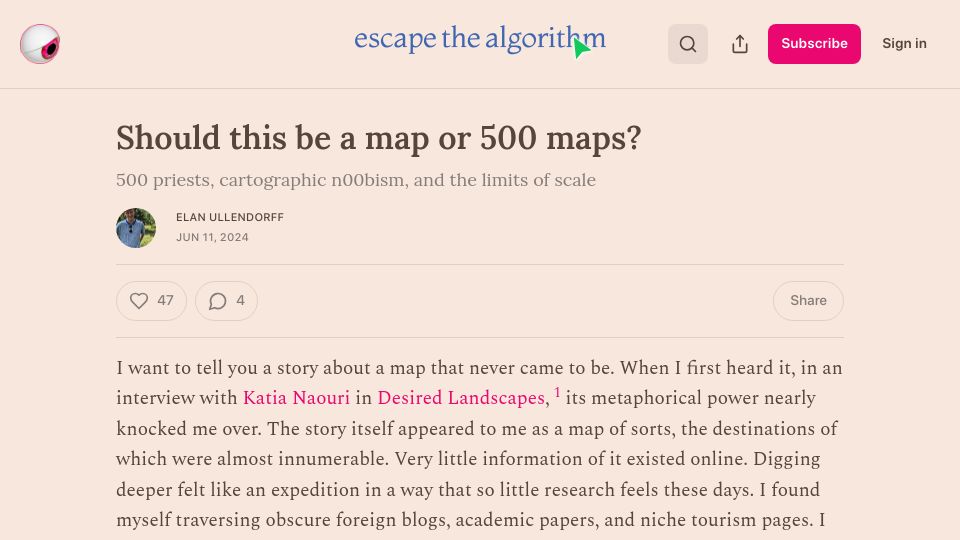Click the ELAN ULLENDORFF author name

click(x=230, y=217)
